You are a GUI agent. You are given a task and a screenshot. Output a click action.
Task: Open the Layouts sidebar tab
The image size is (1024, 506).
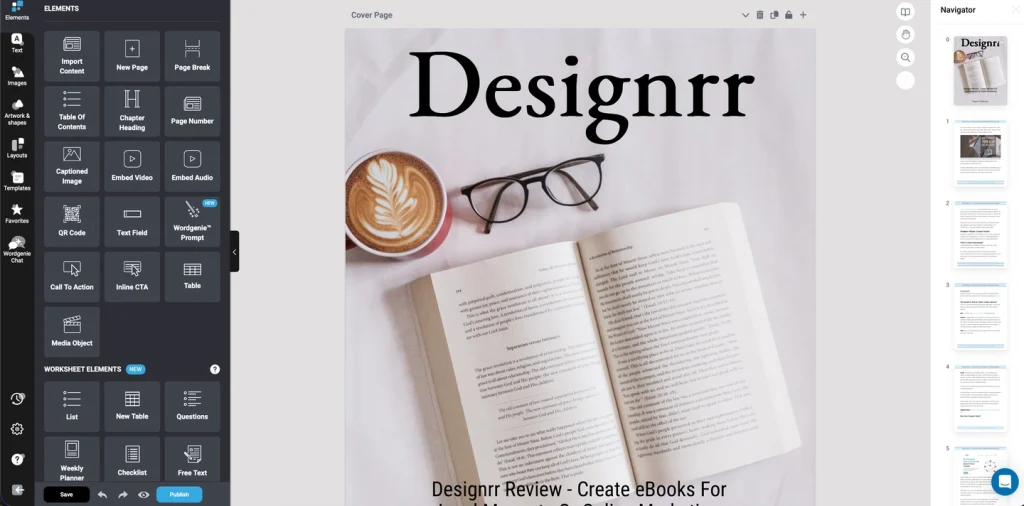coord(17,148)
